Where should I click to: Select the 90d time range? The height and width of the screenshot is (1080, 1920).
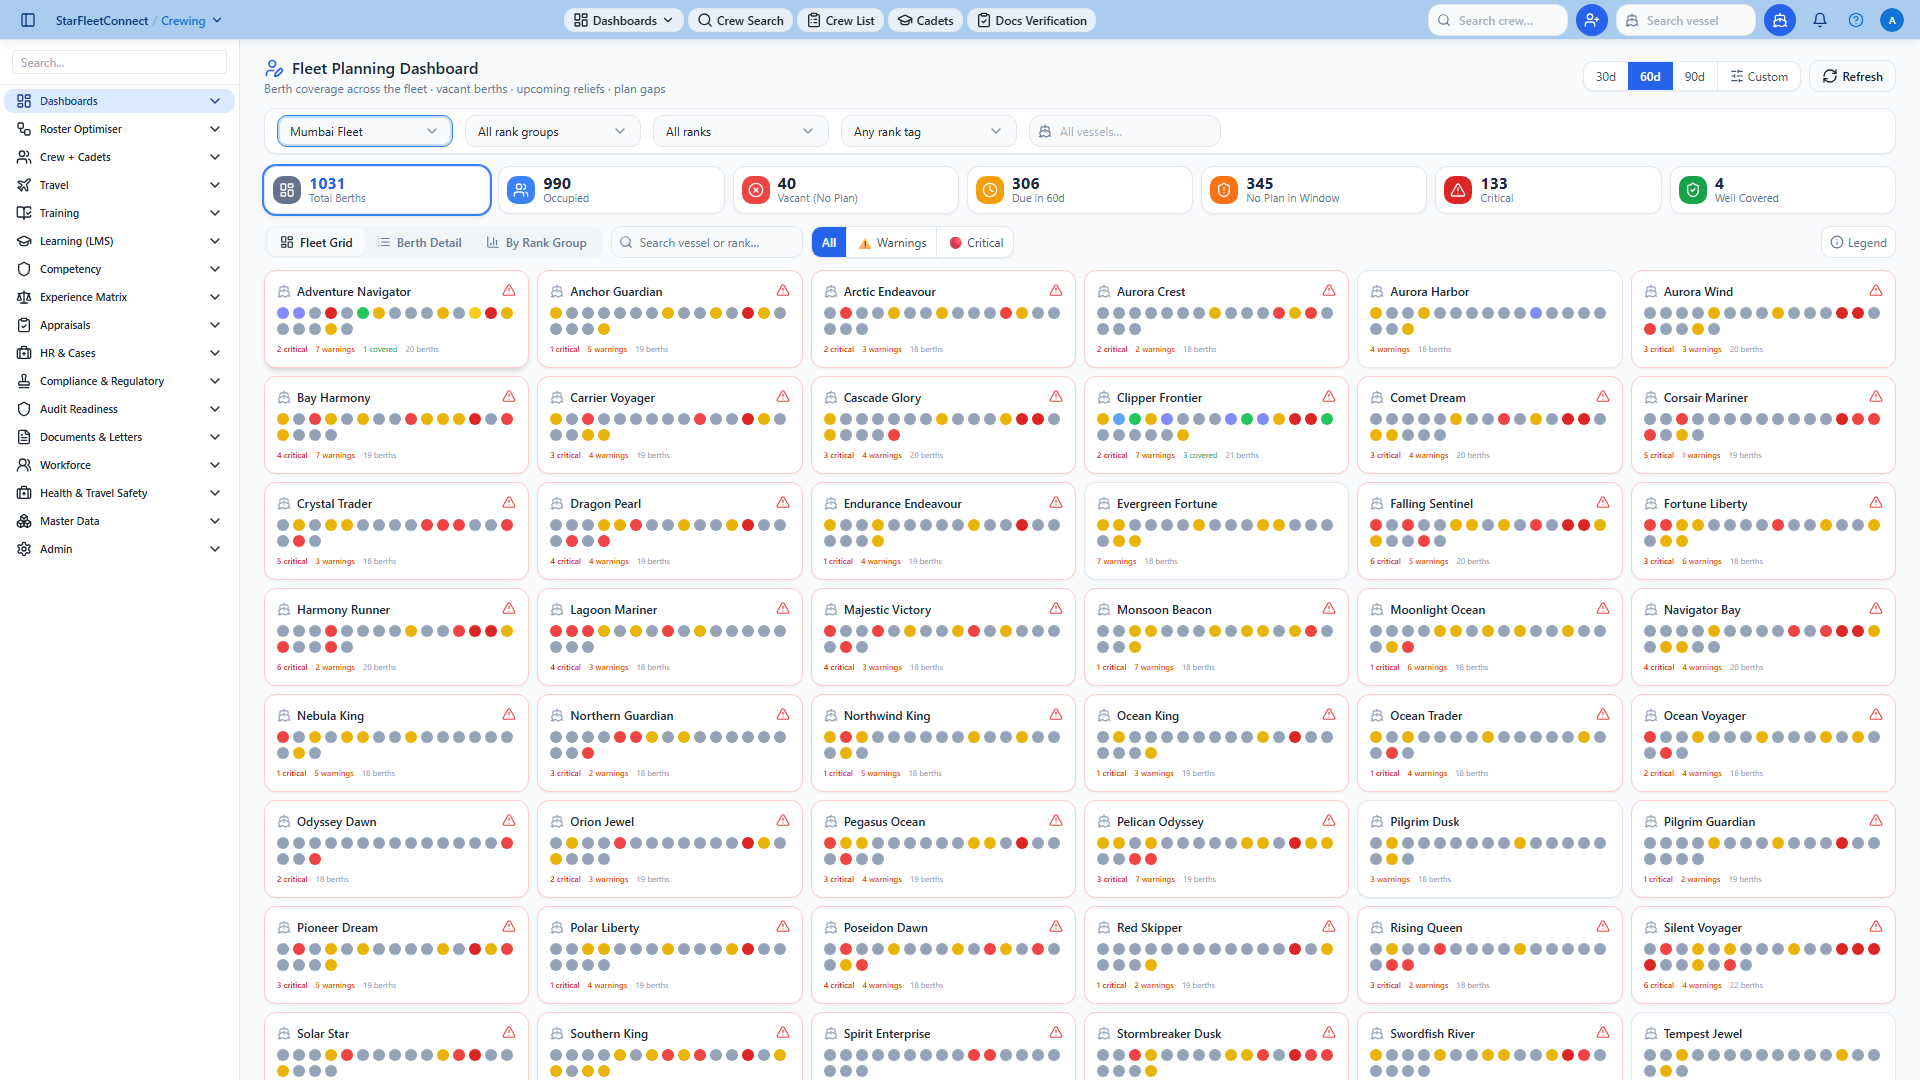(x=1694, y=76)
